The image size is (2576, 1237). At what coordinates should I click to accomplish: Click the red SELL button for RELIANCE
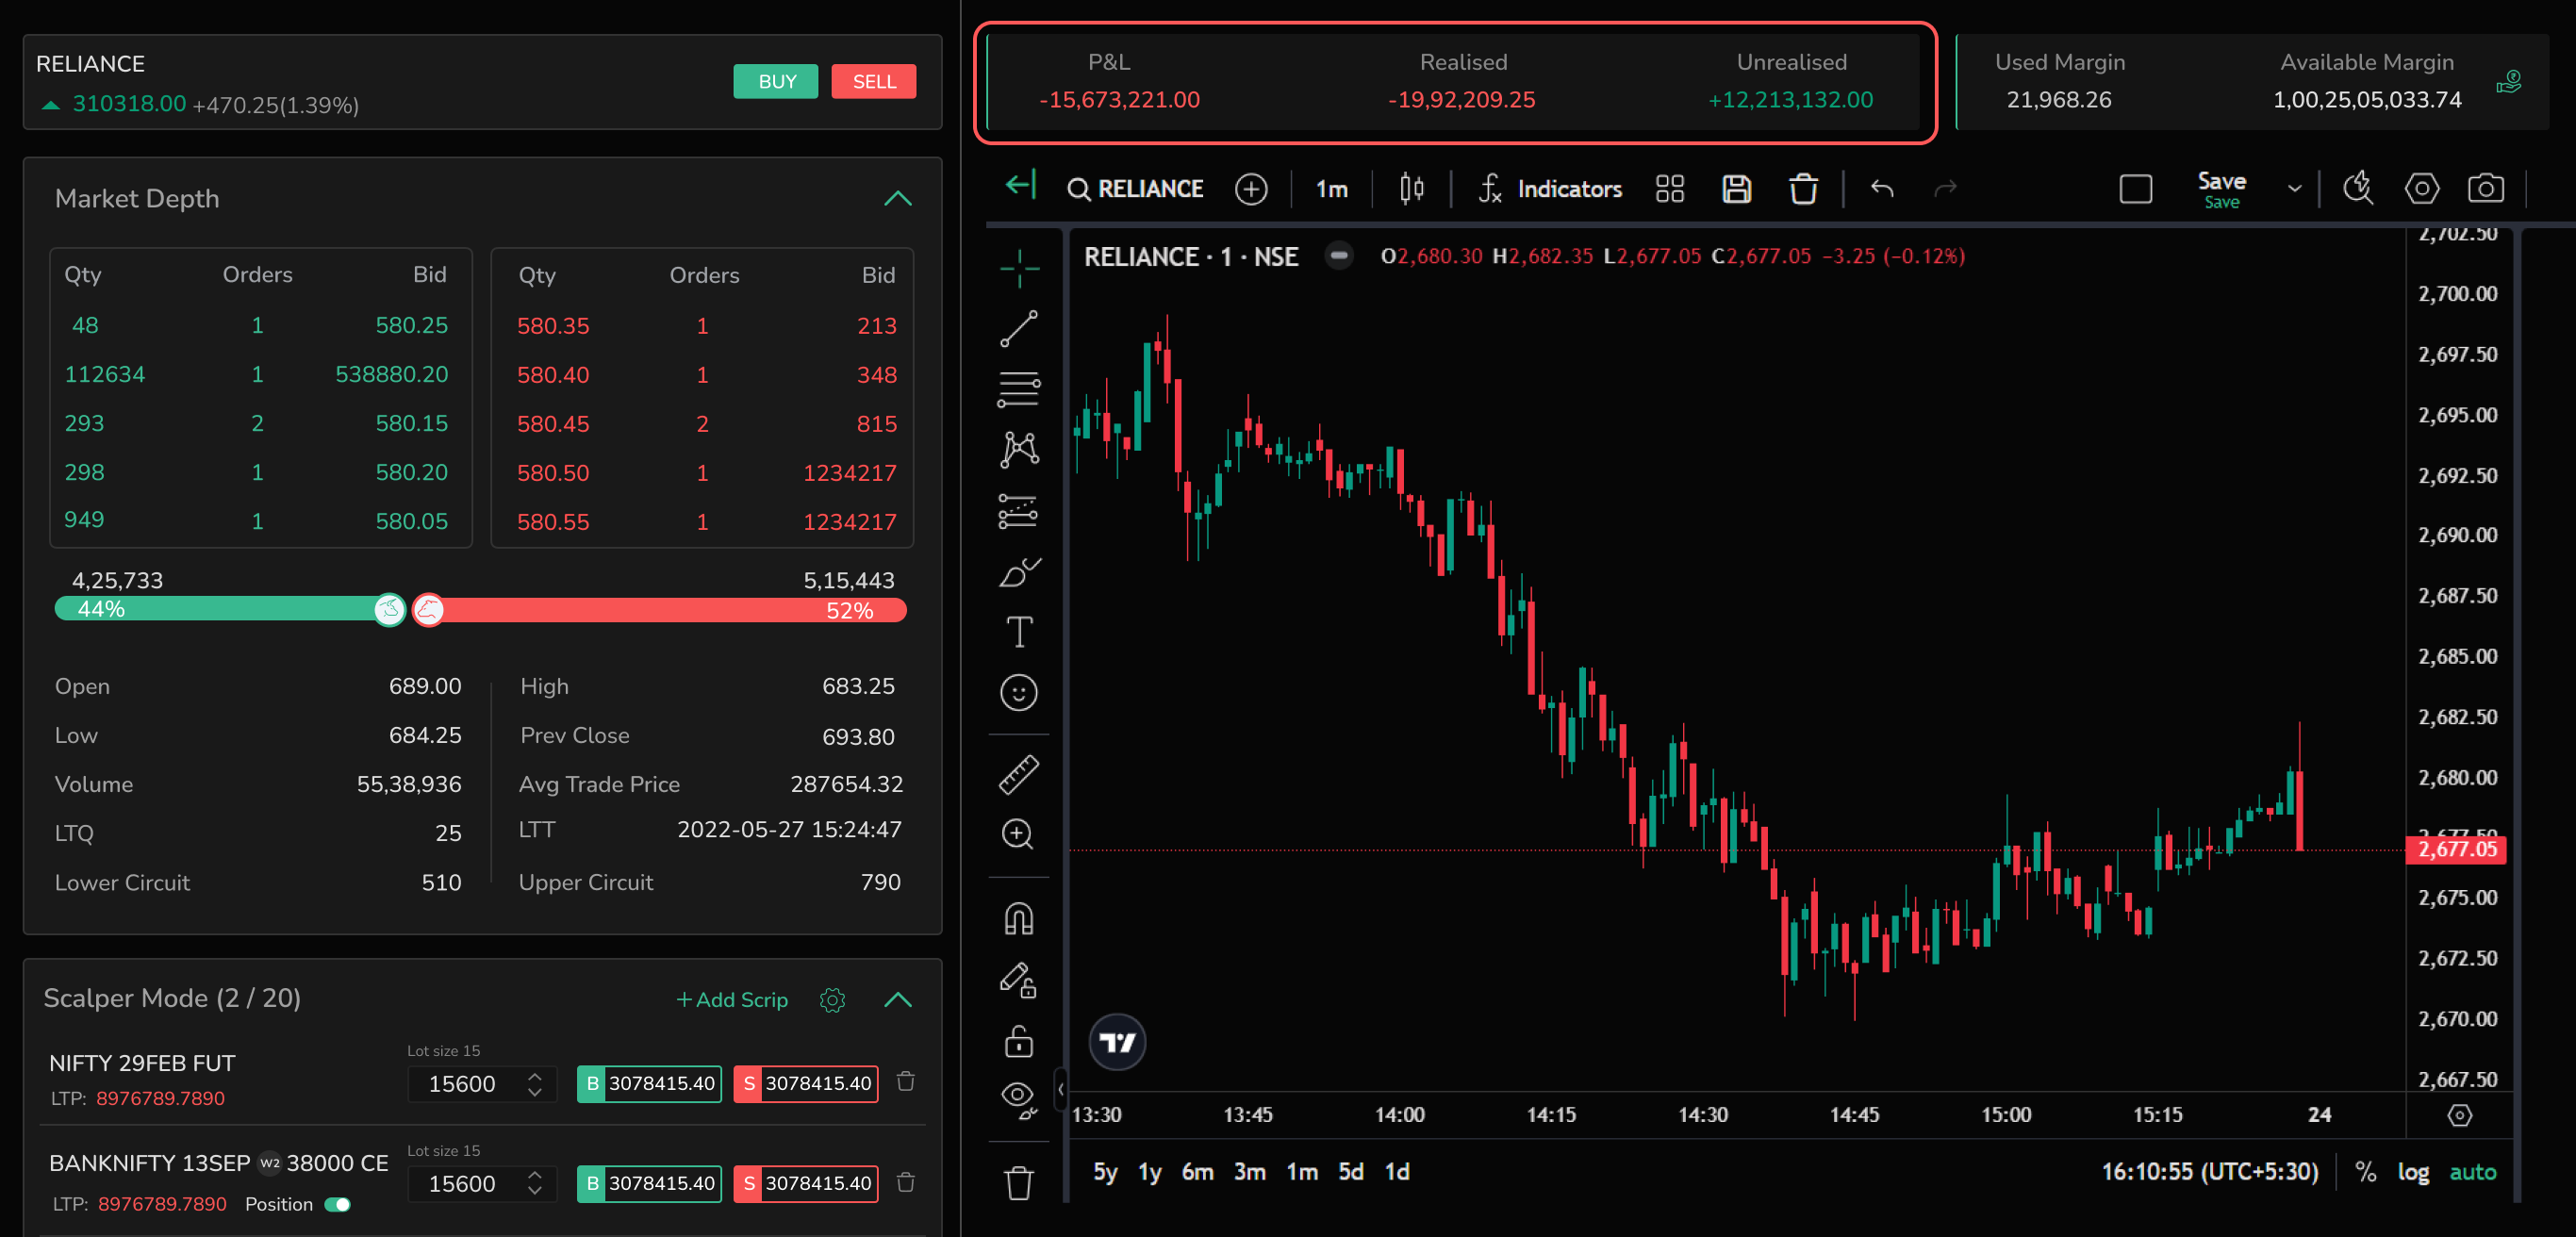[x=873, y=81]
